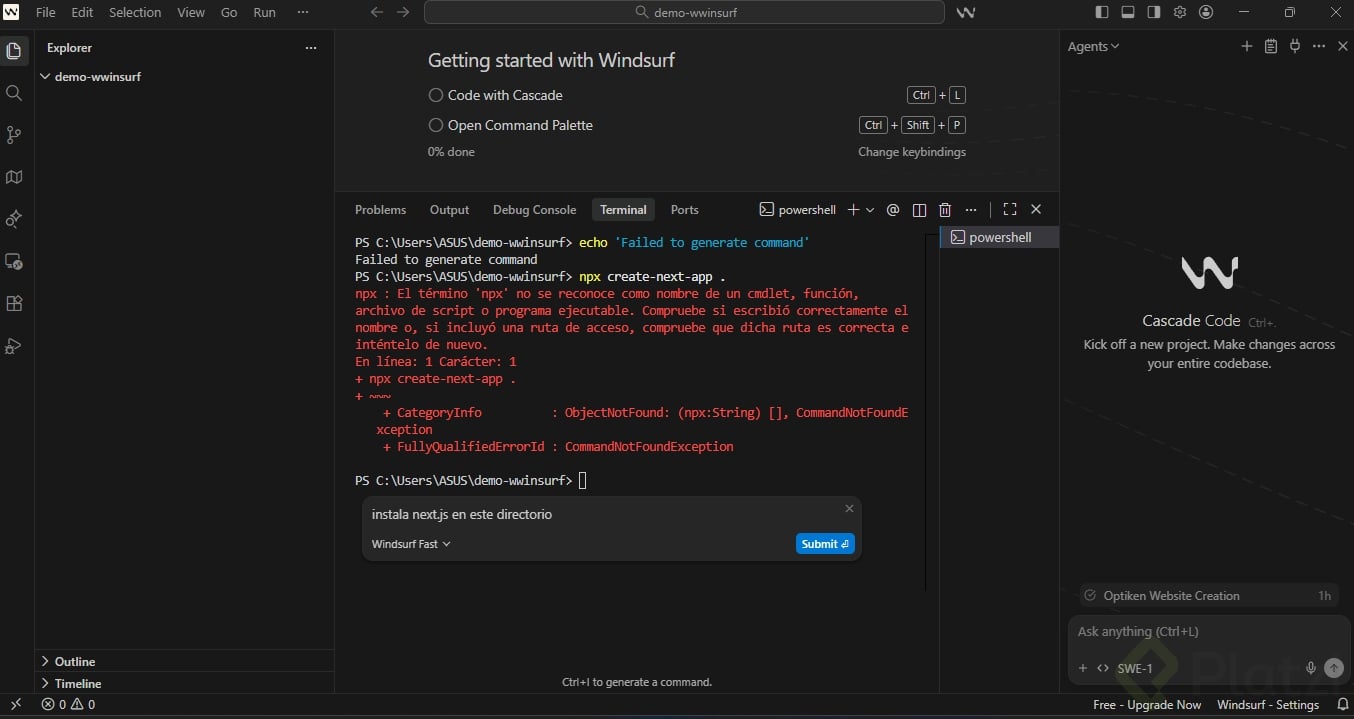The height and width of the screenshot is (719, 1354).
Task: Open Explorer more actions ellipsis
Action: point(311,48)
